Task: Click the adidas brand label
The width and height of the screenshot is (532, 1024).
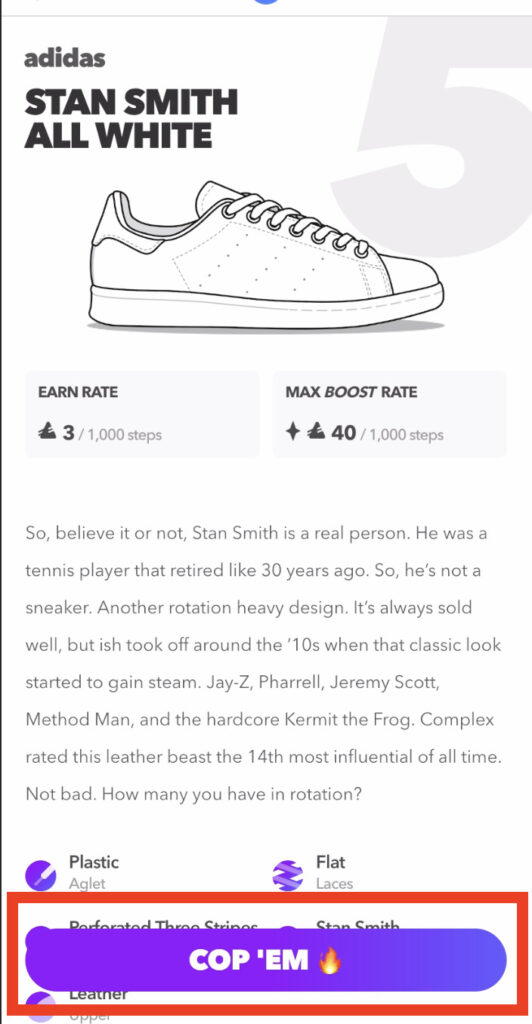Action: [x=65, y=58]
